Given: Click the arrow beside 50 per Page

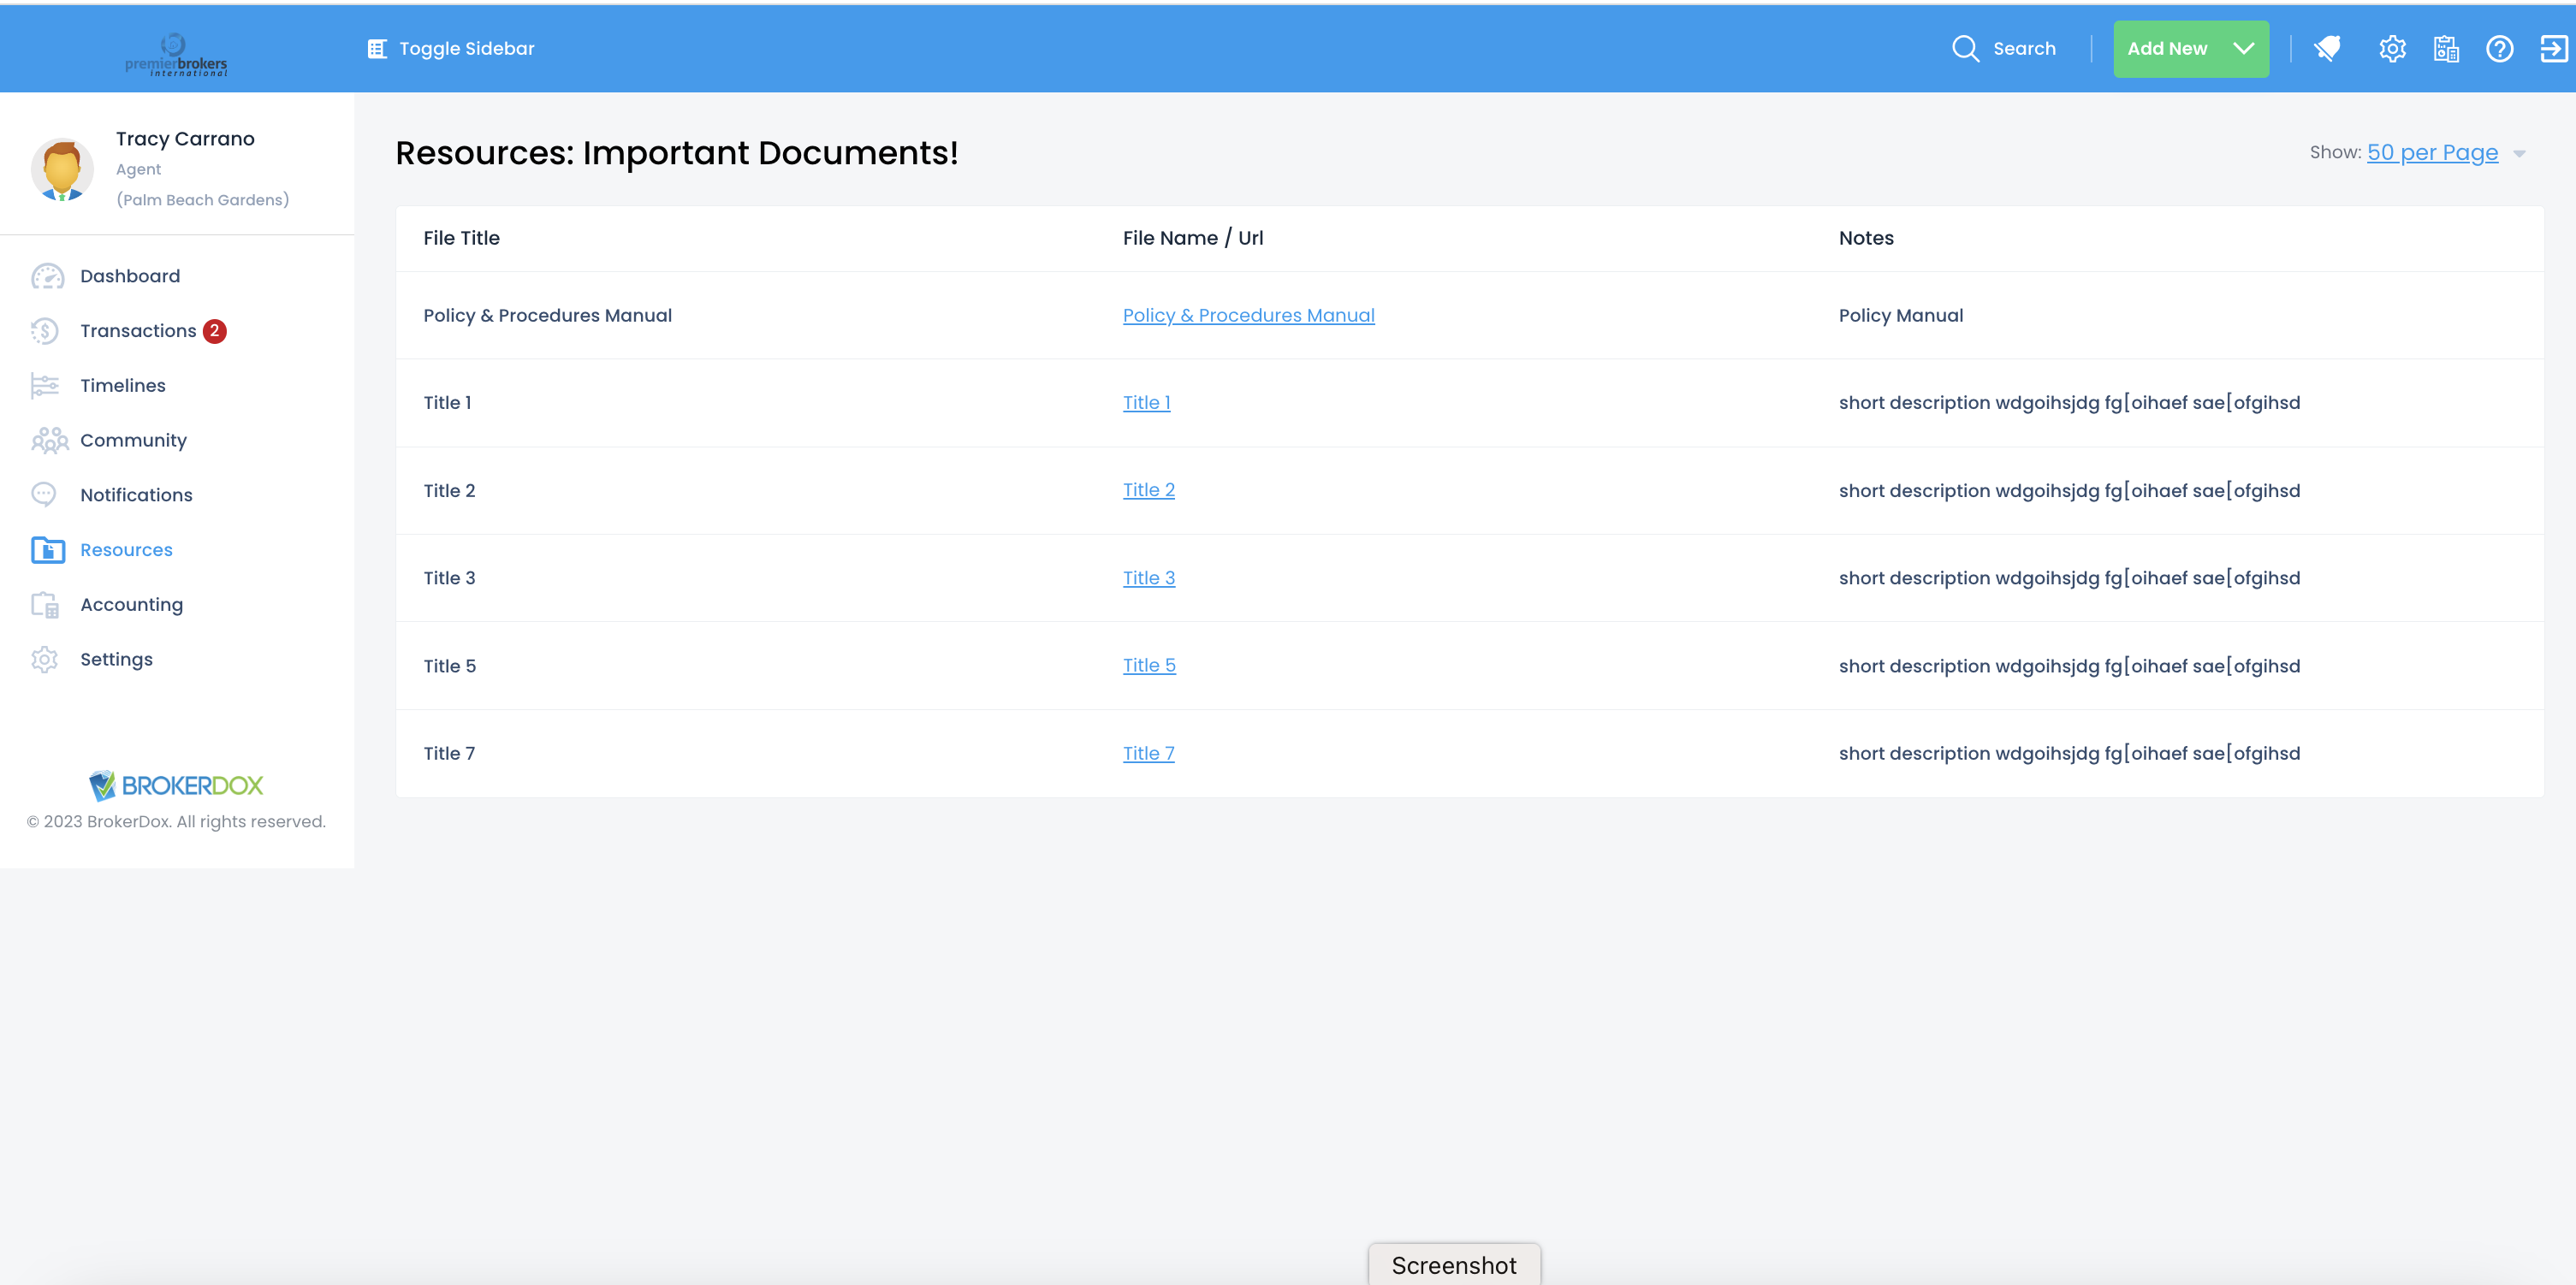Looking at the screenshot, I should click(x=2519, y=154).
